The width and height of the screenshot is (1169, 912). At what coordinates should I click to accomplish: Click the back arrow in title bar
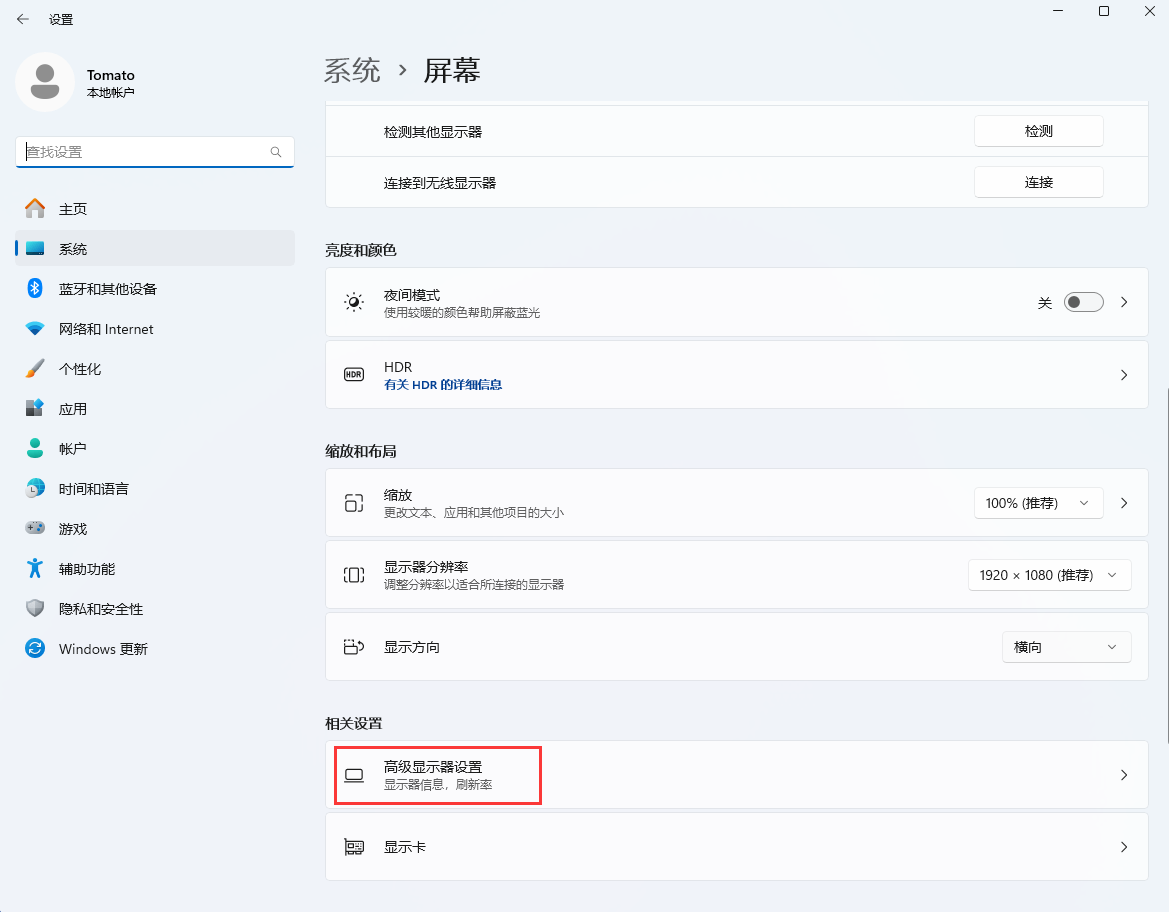[22, 19]
